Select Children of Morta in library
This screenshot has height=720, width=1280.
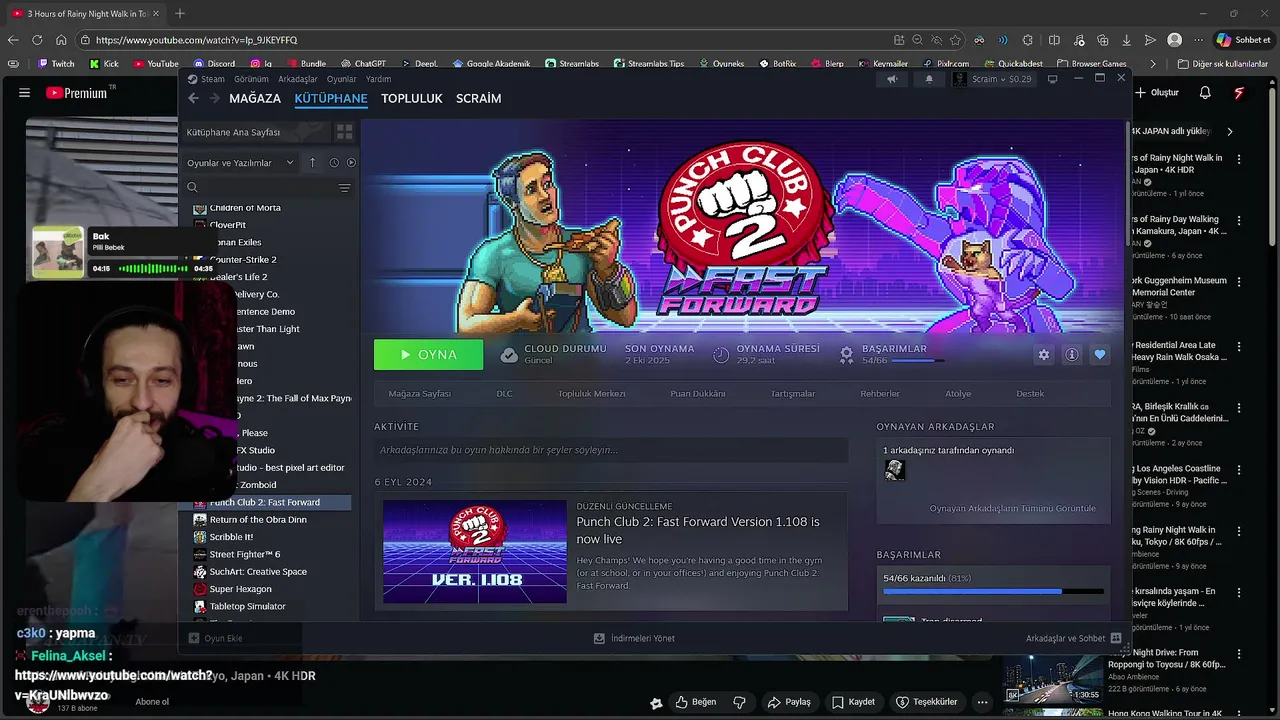(244, 208)
